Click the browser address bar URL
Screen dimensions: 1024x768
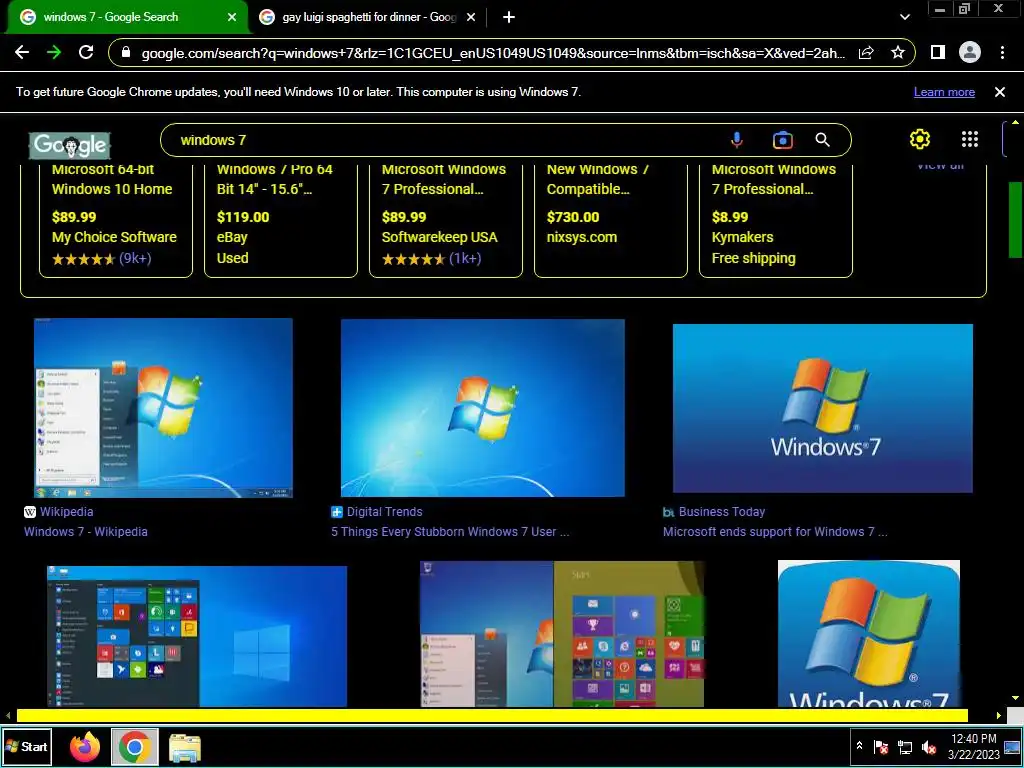pos(493,53)
